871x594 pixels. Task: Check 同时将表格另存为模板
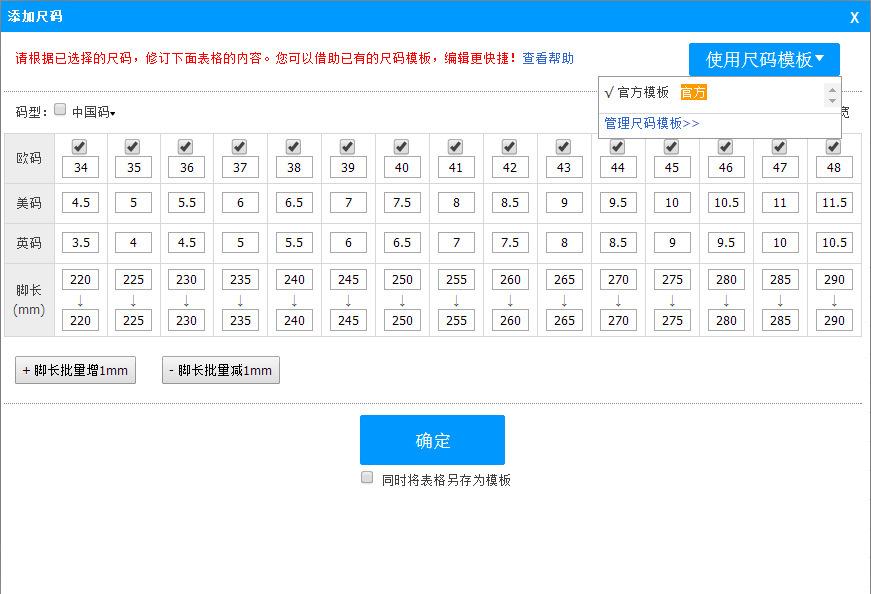[366, 478]
